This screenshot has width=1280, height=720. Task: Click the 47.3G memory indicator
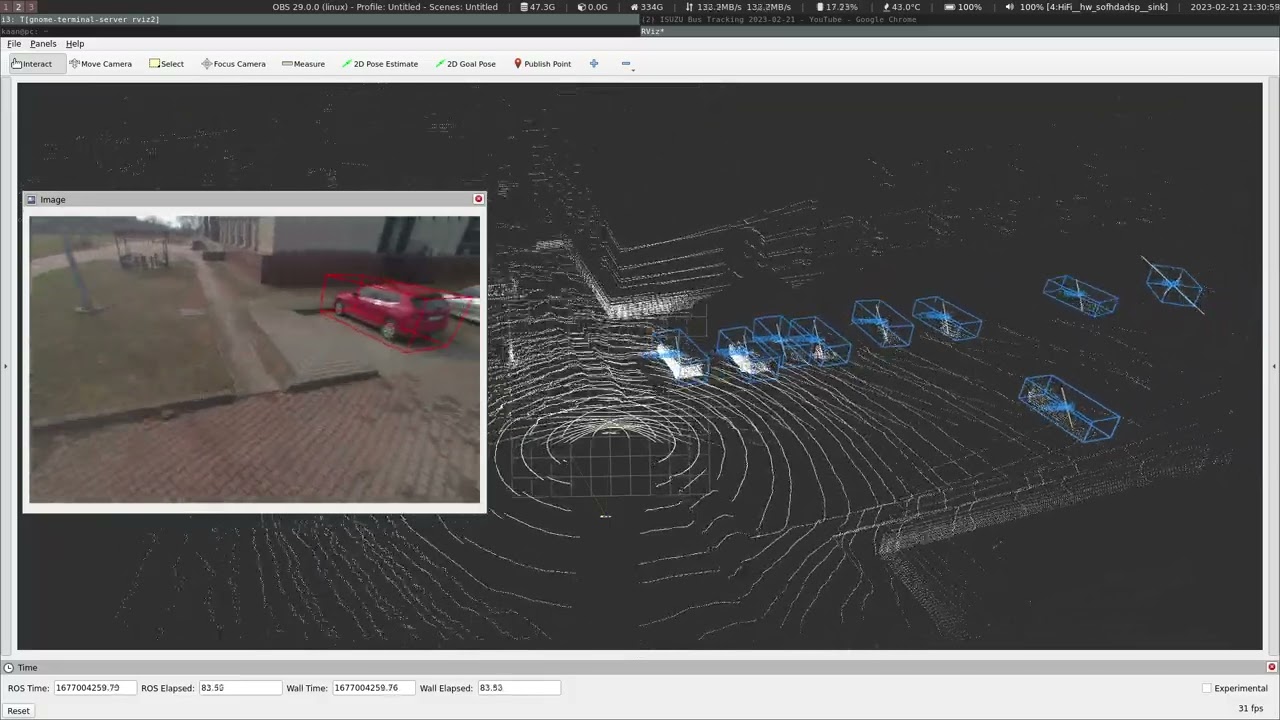point(538,7)
